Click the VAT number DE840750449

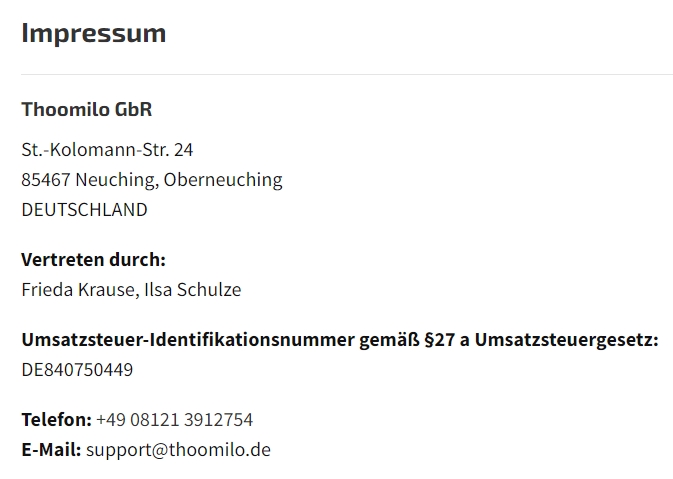coord(77,370)
